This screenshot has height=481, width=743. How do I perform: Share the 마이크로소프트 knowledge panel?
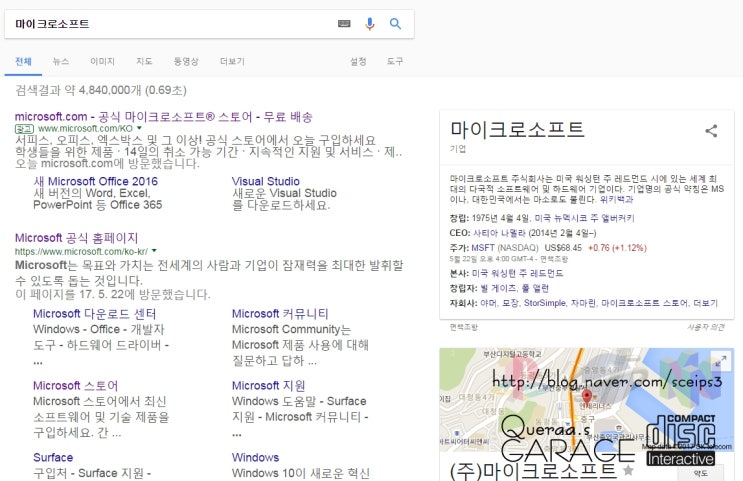711,131
